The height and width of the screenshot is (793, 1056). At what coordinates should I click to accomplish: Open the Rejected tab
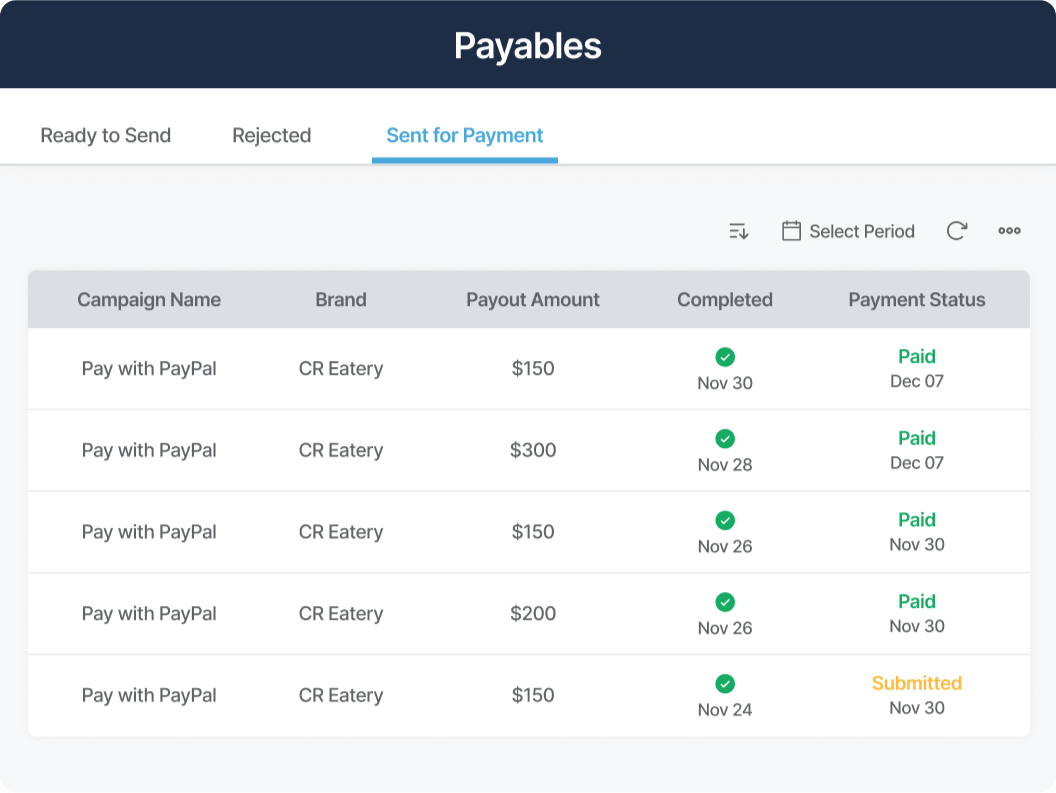pos(271,135)
